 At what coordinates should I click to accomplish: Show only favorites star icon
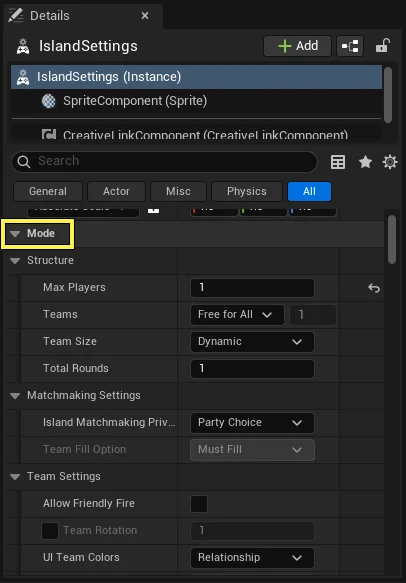click(x=365, y=162)
